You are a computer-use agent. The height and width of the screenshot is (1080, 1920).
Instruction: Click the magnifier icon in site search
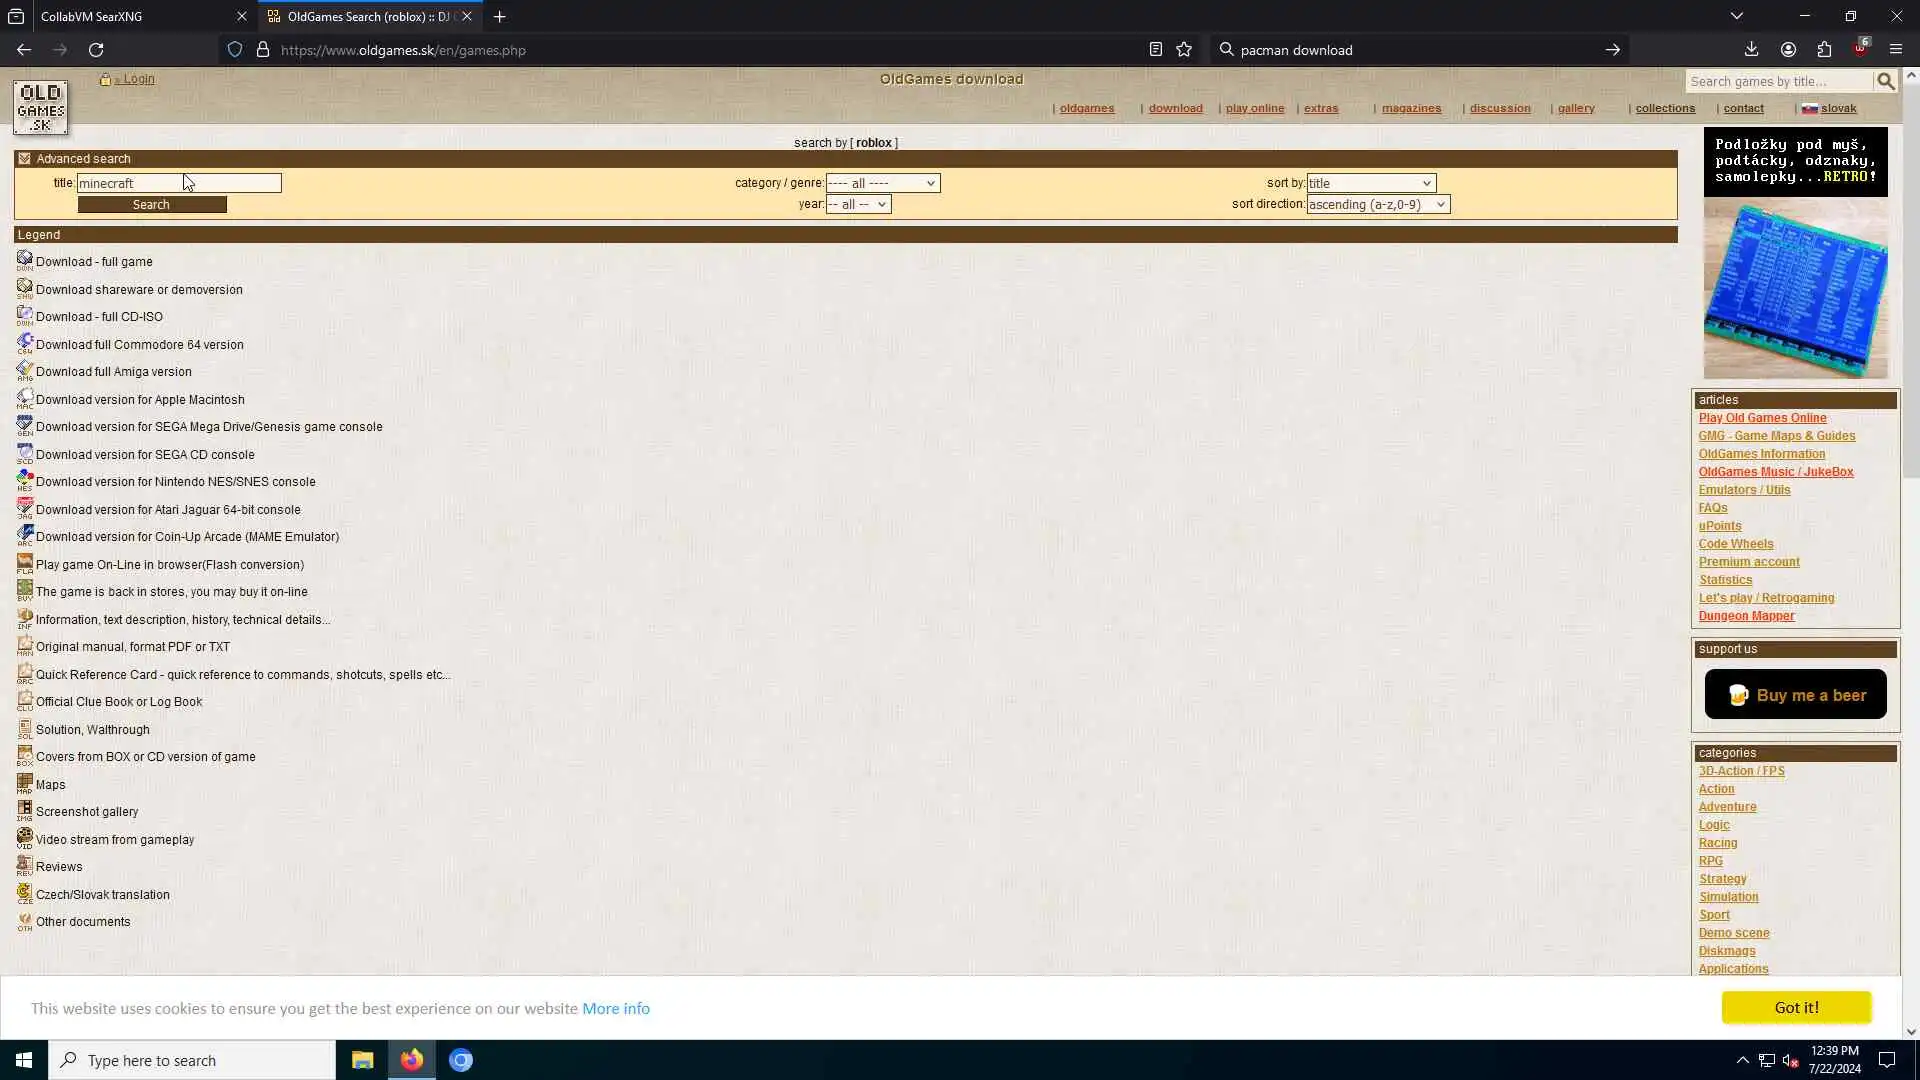point(1885,81)
